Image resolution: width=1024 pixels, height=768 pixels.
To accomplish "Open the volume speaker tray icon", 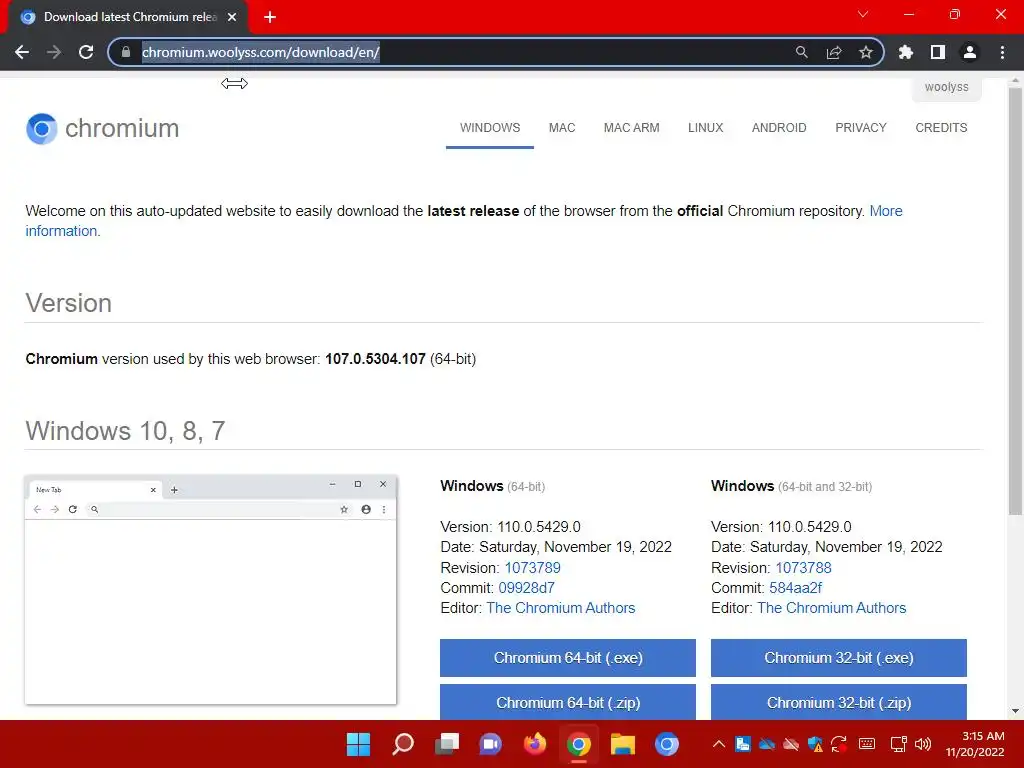I will click(923, 744).
